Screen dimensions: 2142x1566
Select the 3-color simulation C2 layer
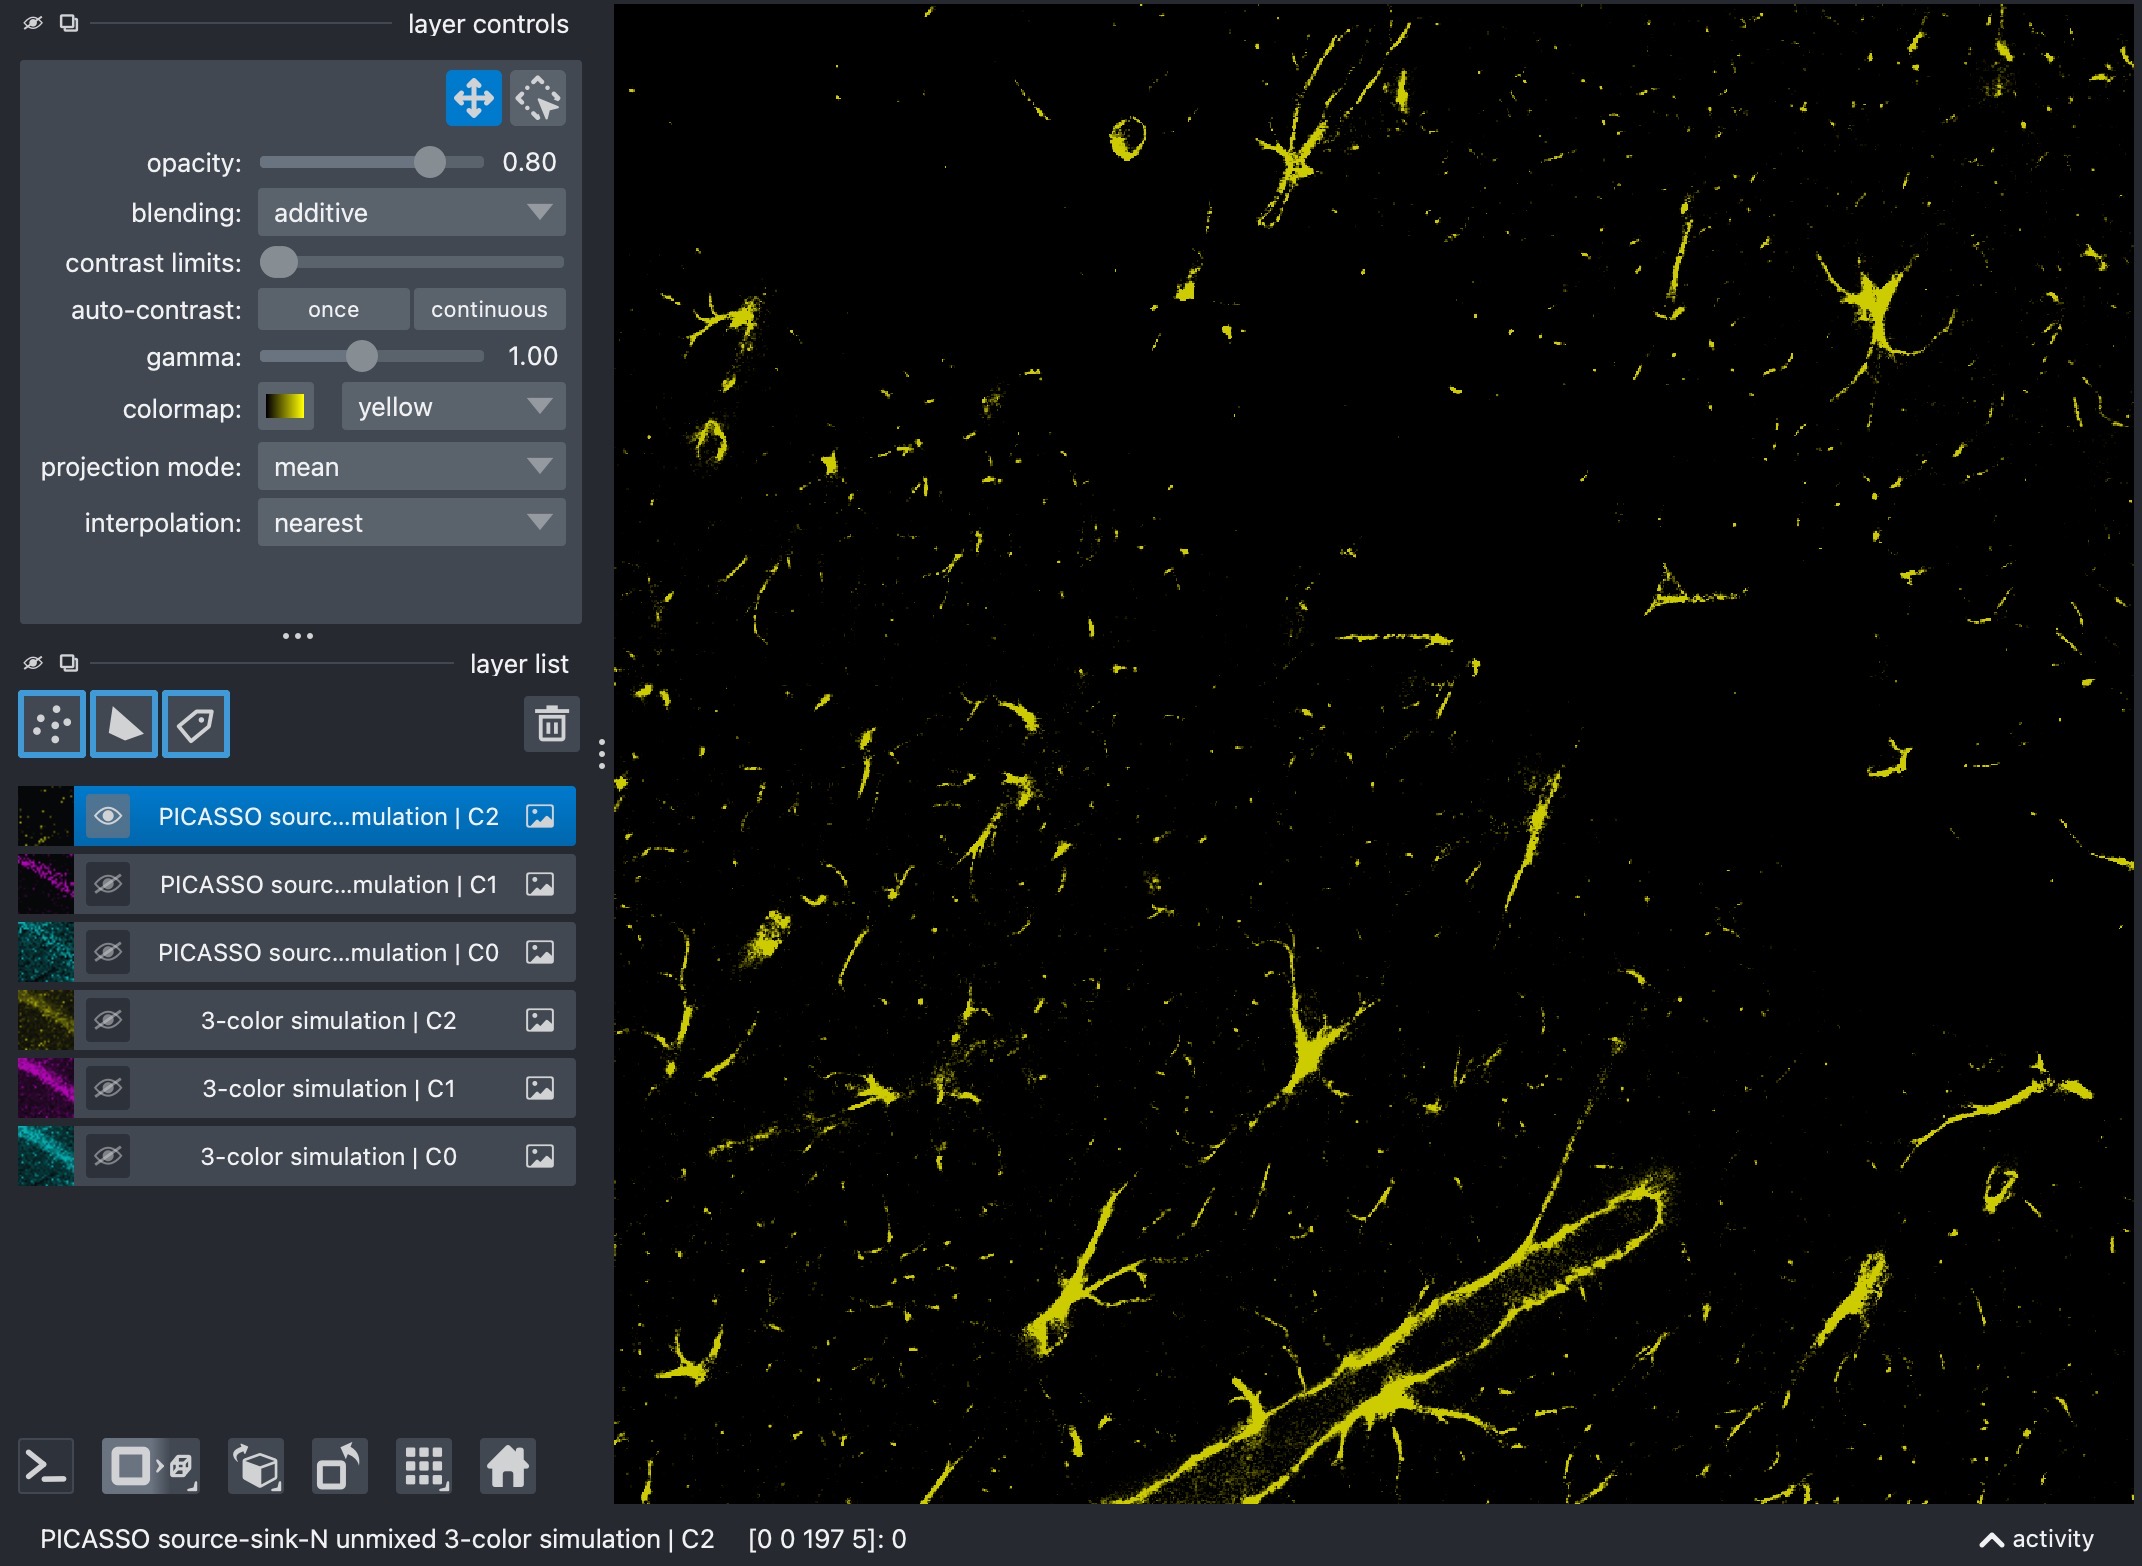(327, 1020)
